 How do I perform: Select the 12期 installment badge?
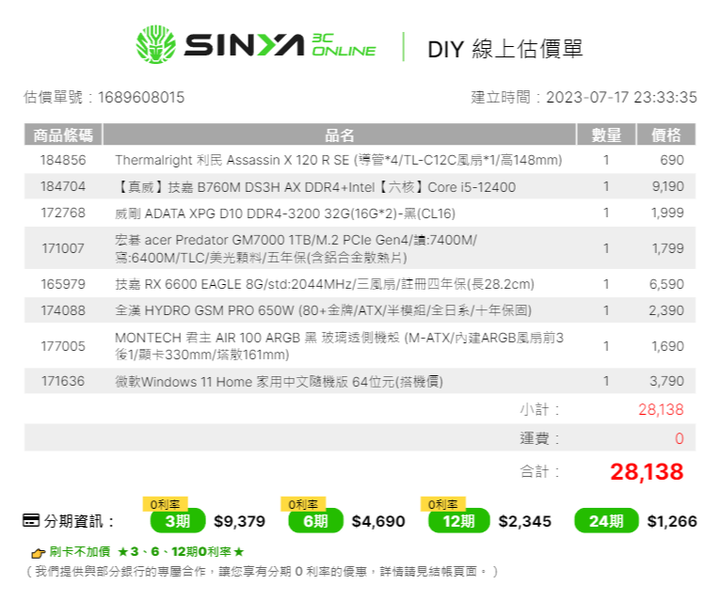tap(459, 521)
